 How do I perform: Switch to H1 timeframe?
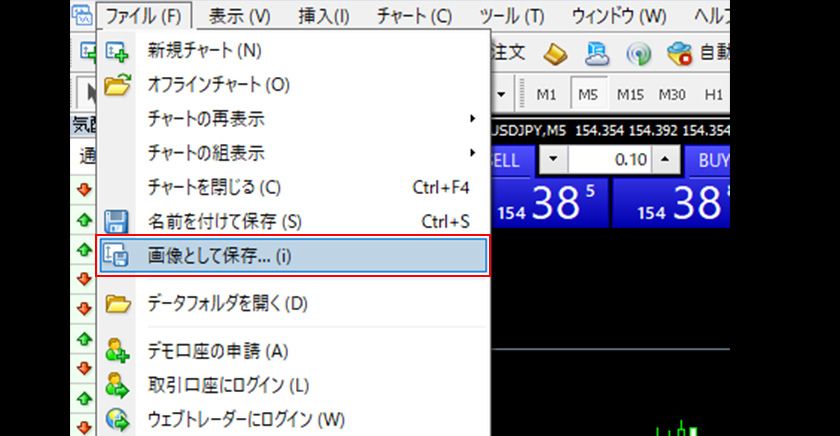tap(713, 95)
